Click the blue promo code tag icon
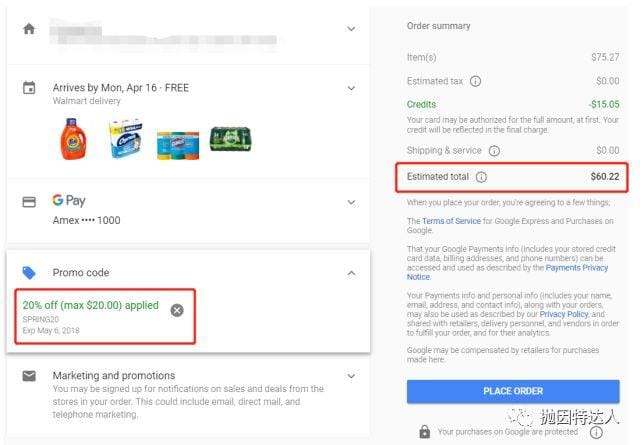The width and height of the screenshot is (640, 445). click(29, 272)
